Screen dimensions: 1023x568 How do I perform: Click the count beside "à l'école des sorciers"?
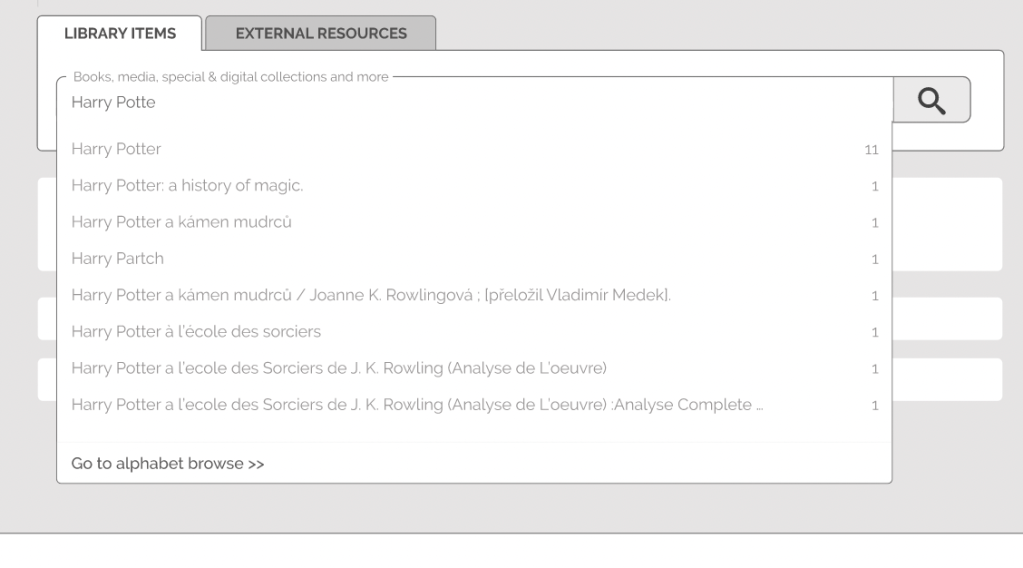875,332
